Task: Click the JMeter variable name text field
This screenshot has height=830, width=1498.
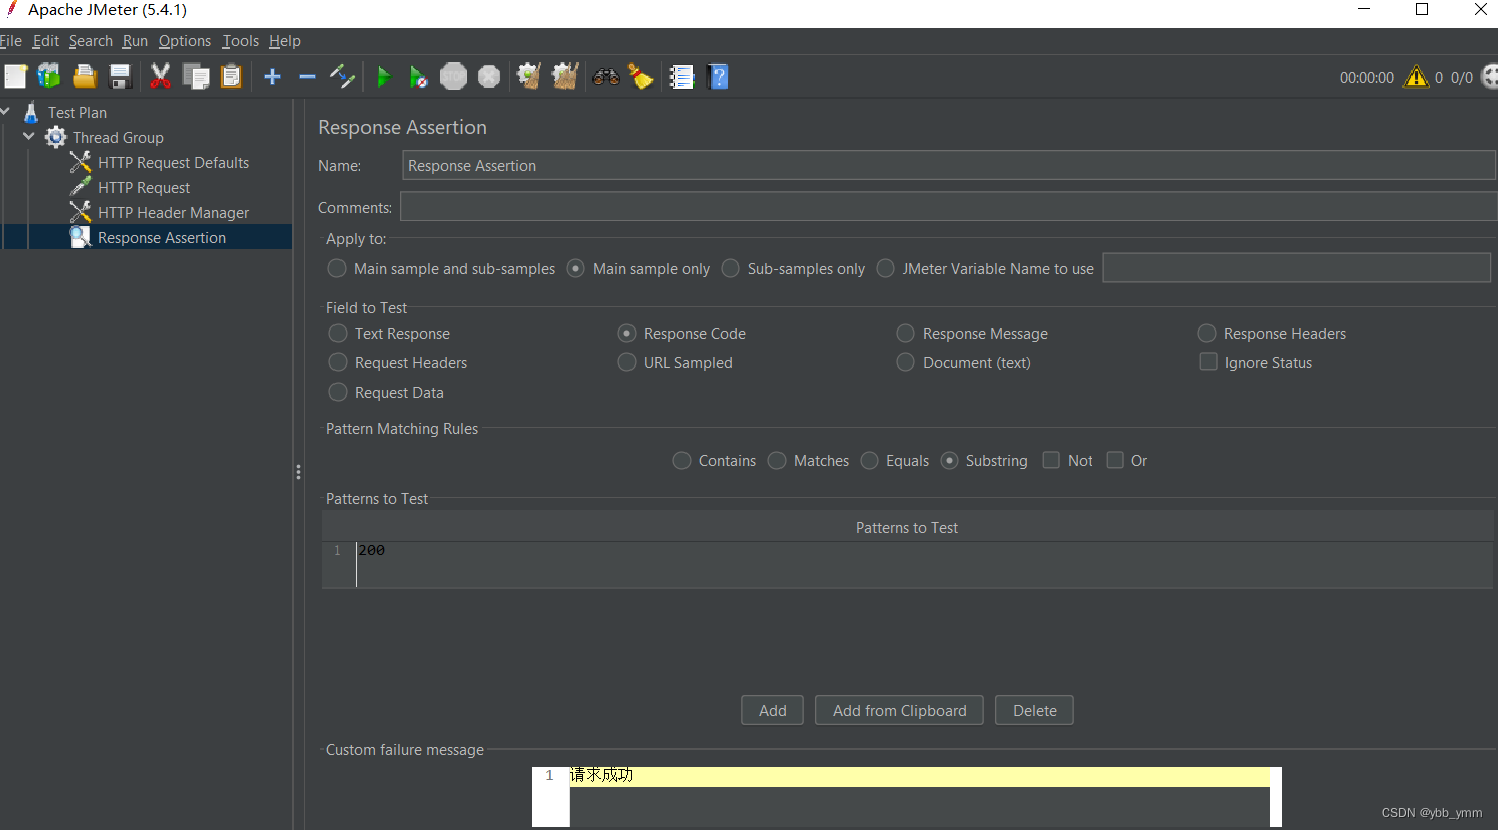Action: (1296, 267)
